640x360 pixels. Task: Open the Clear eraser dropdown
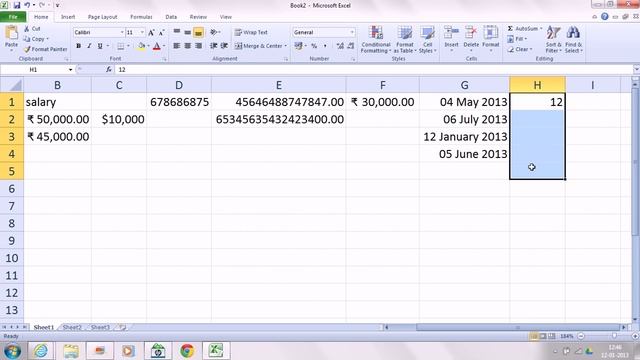[x=520, y=49]
